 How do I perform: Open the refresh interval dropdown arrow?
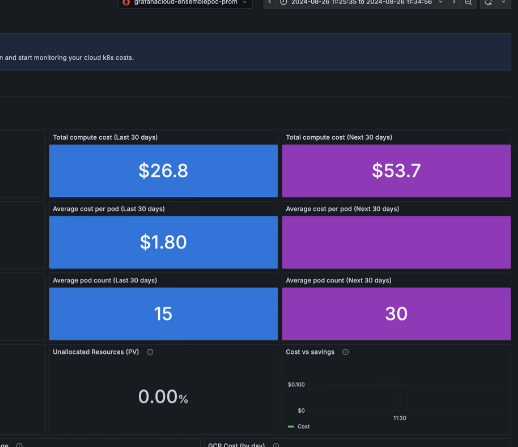click(503, 2)
